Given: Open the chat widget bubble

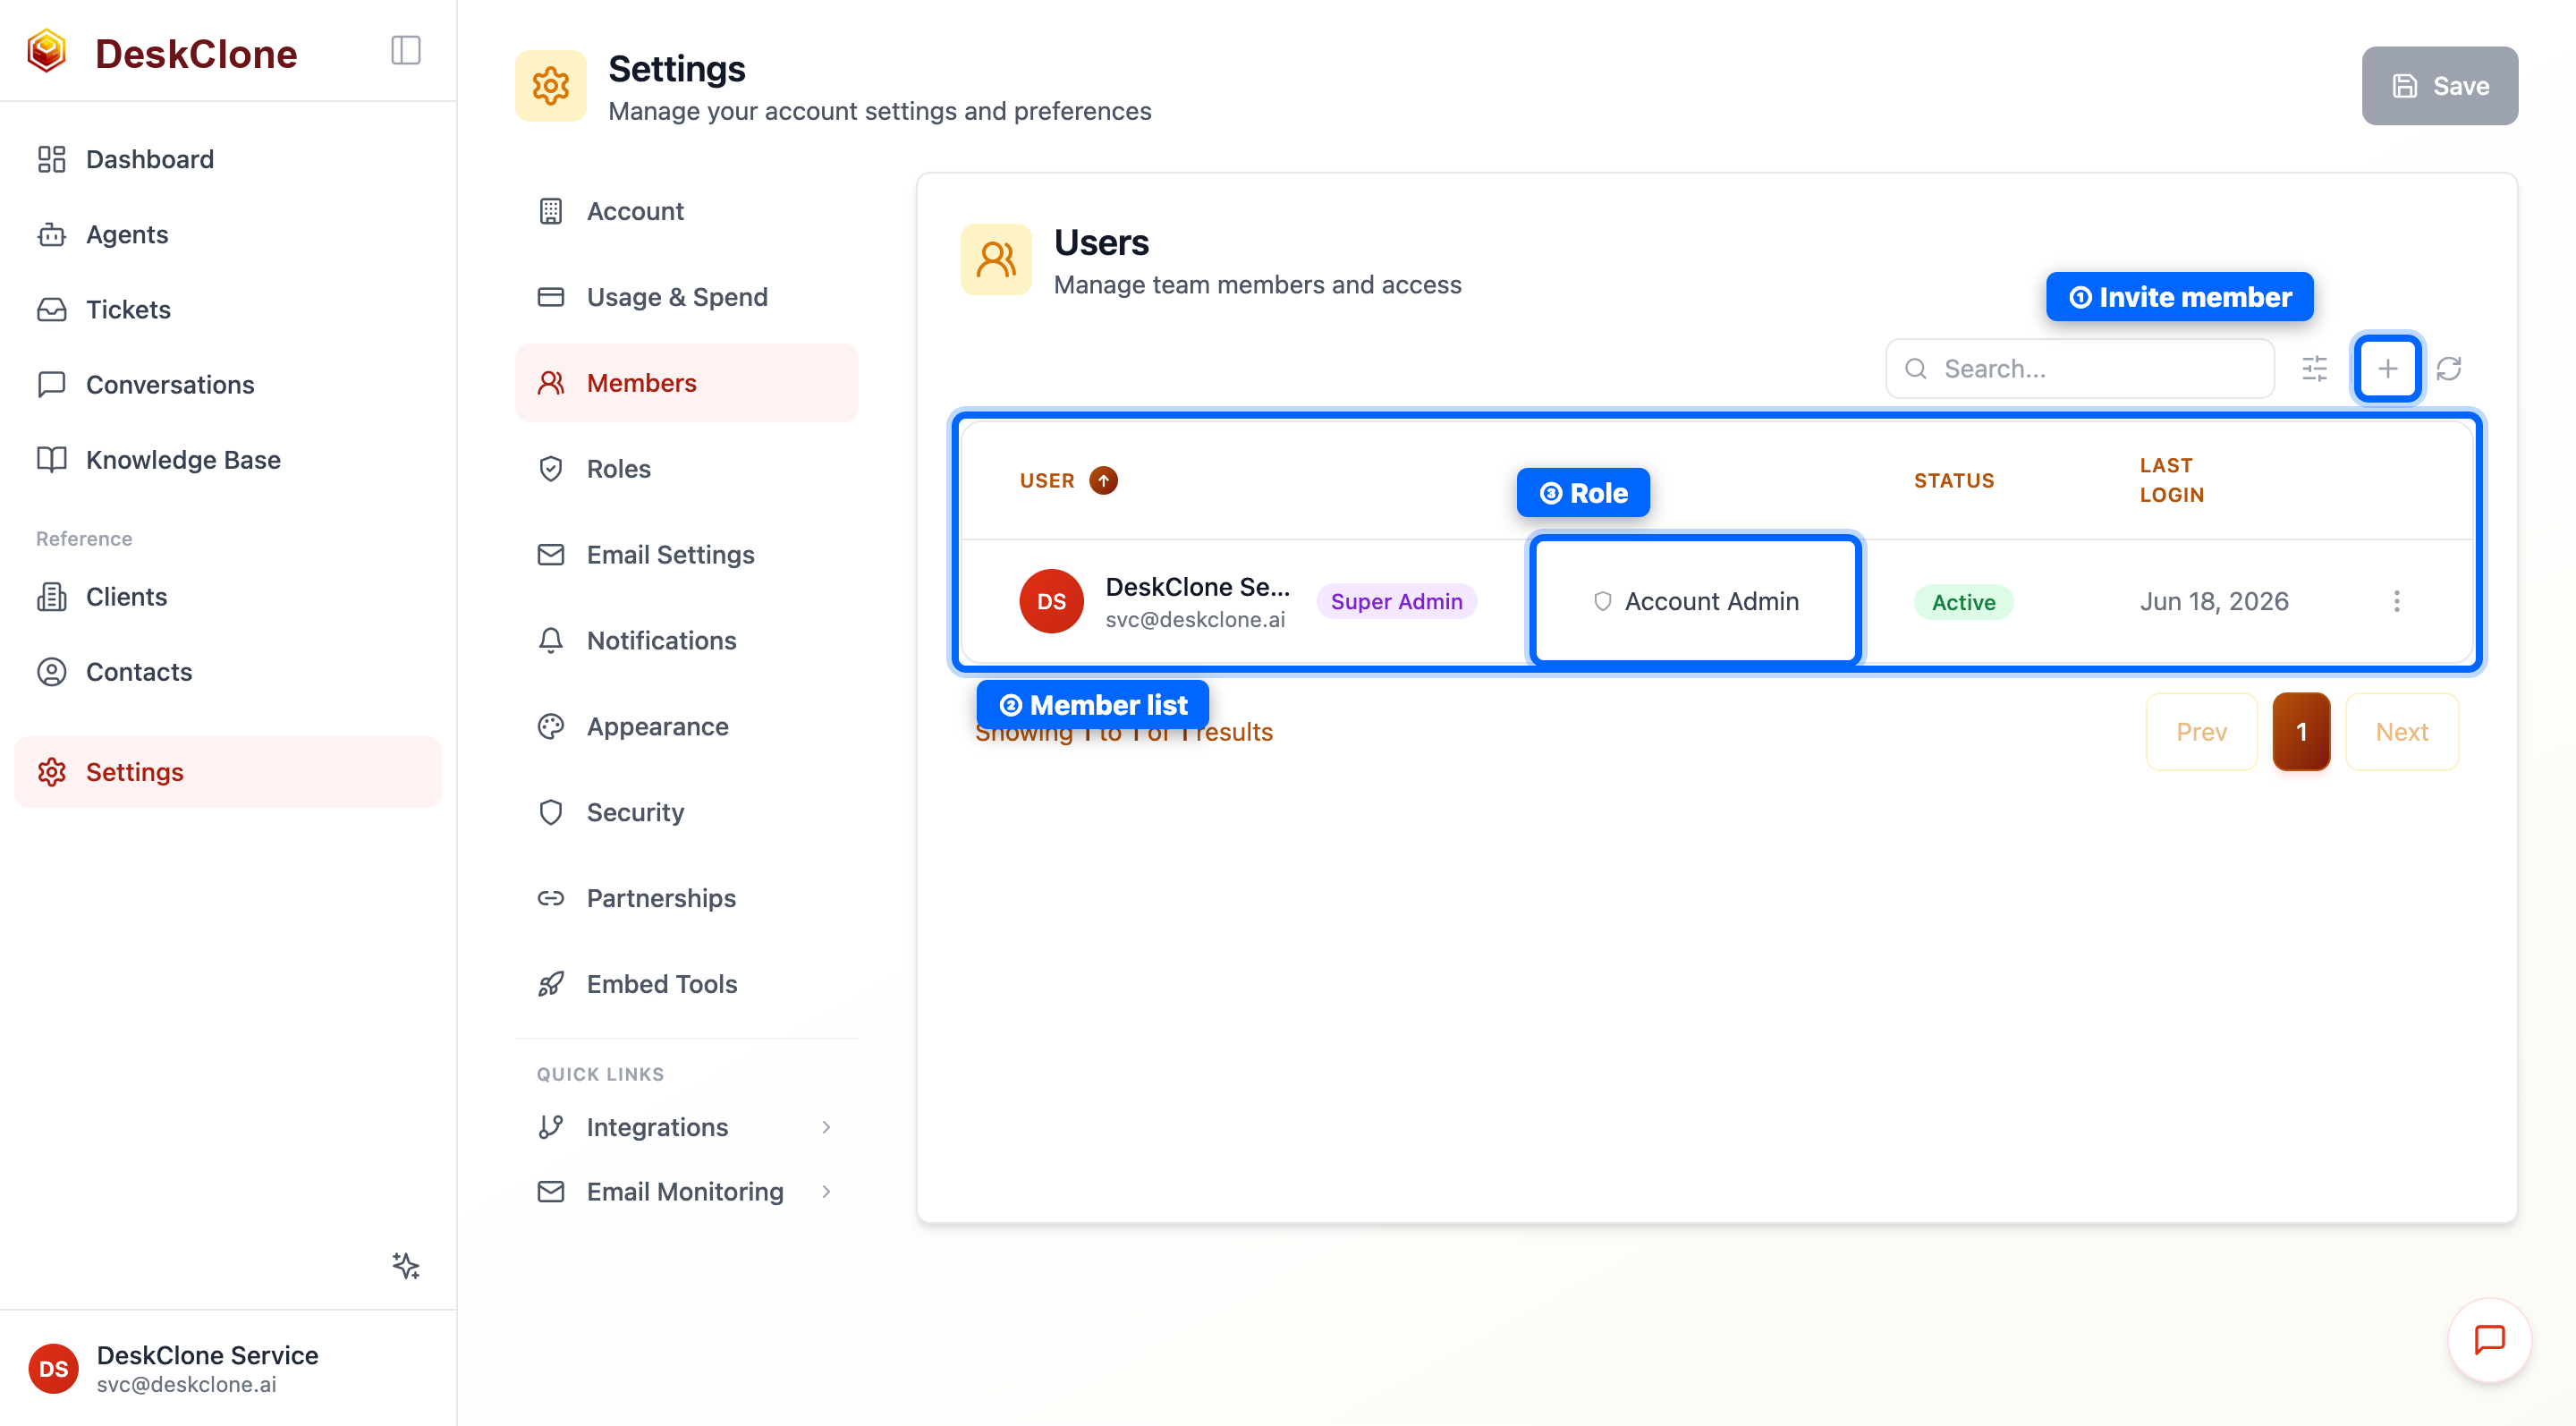Looking at the screenshot, I should click(2489, 1339).
